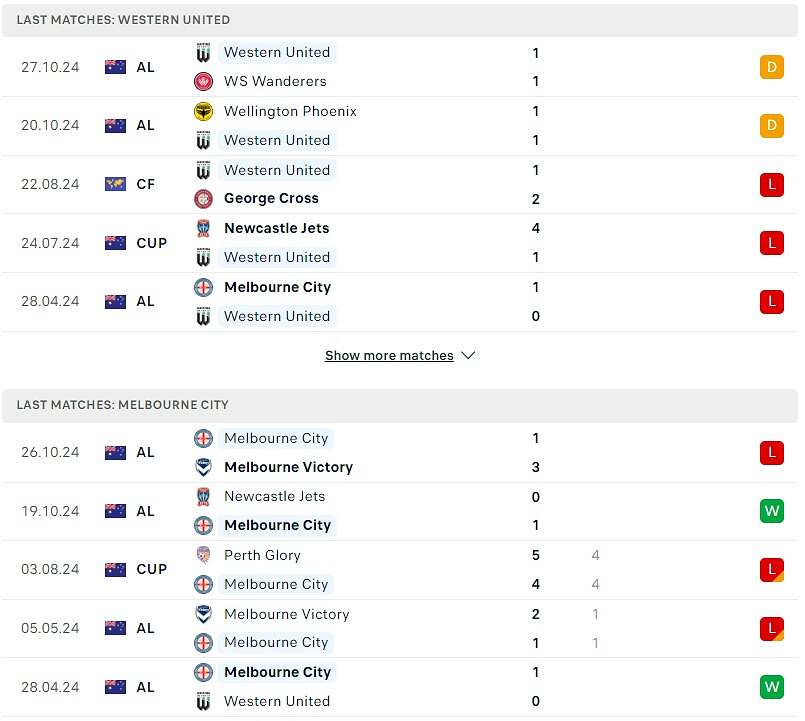Open the 28.04.24 match date in Melbourne City section
This screenshot has width=805, height=721.
tap(50, 687)
